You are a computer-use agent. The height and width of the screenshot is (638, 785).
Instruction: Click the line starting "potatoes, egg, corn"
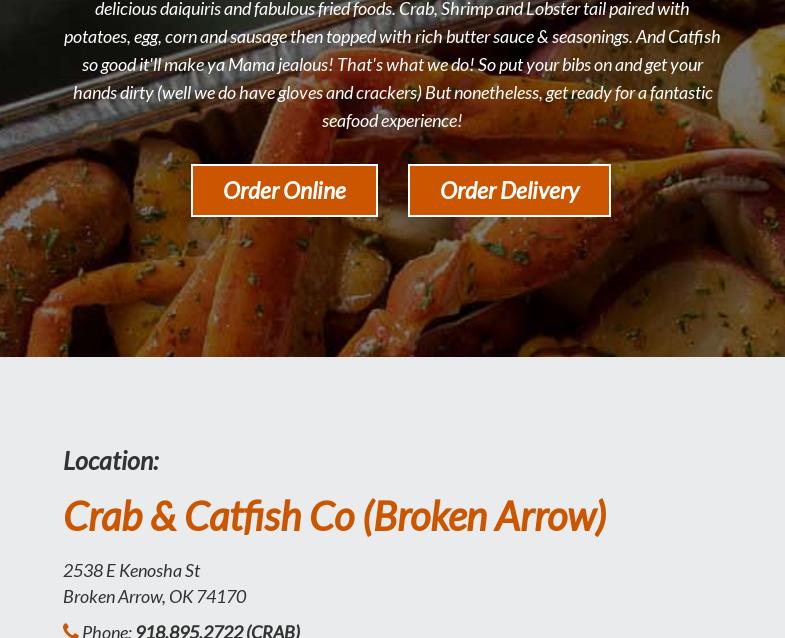point(392,37)
